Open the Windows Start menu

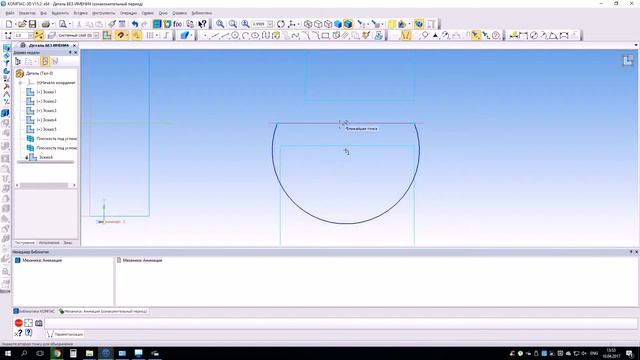(x=8, y=353)
